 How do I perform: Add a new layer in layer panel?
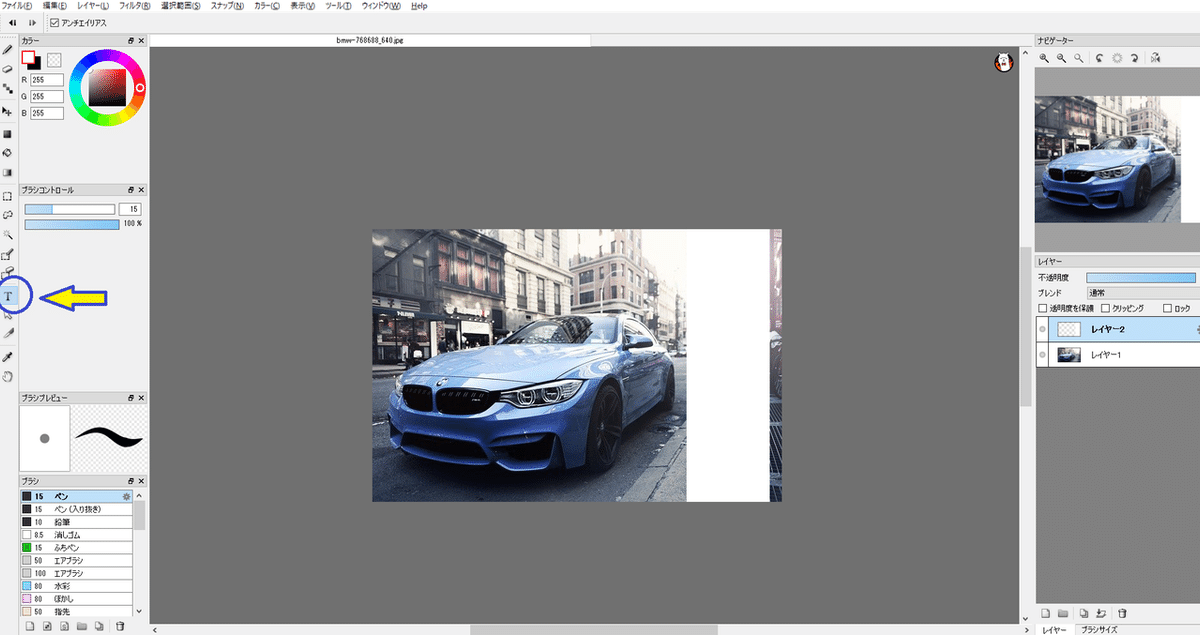point(1046,612)
